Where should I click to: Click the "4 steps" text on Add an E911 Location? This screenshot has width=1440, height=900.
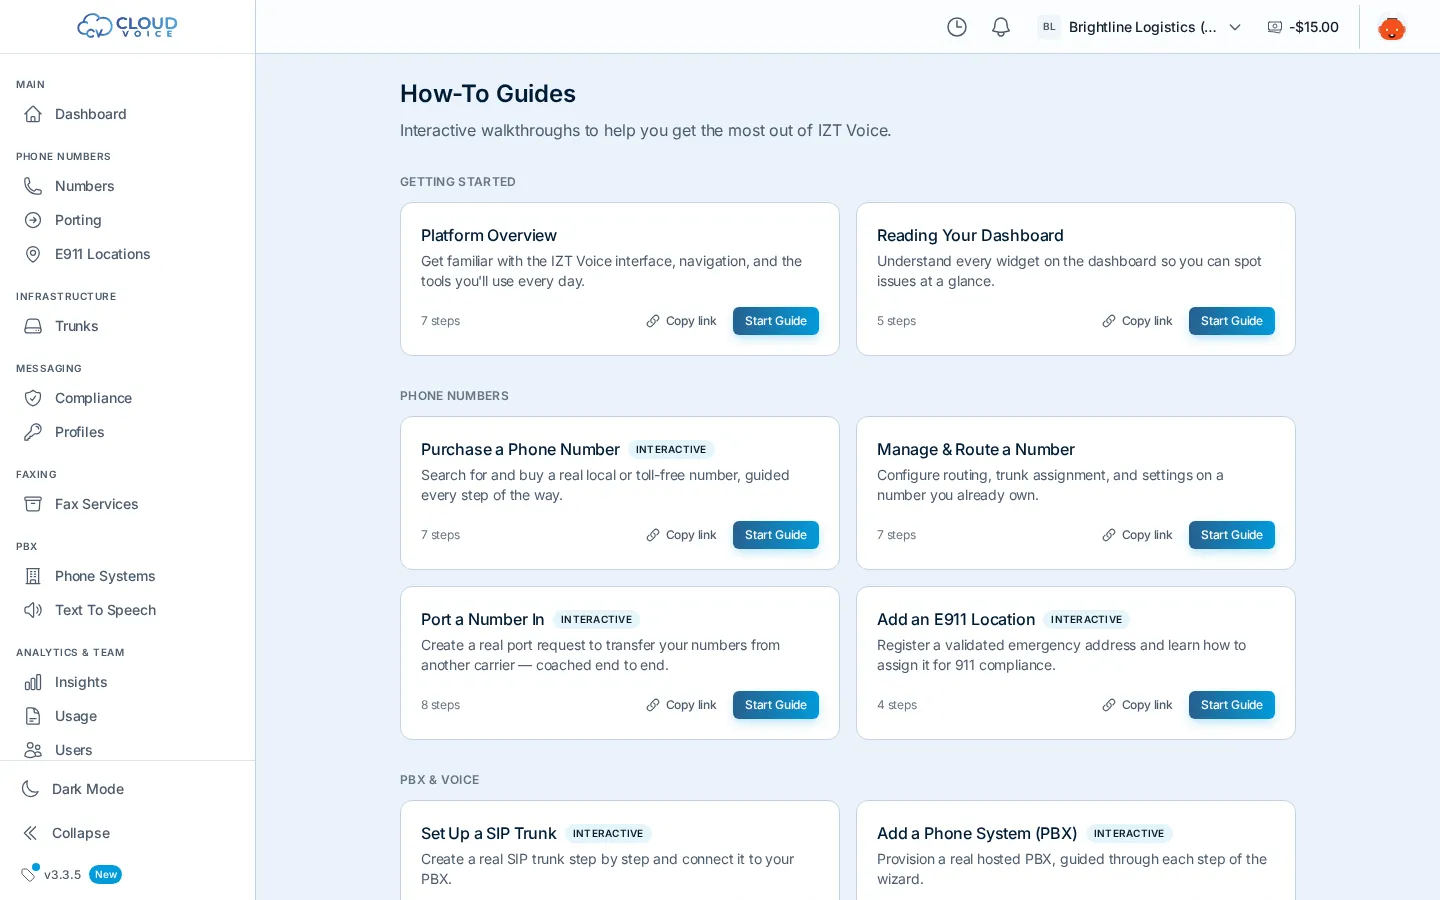point(897,705)
